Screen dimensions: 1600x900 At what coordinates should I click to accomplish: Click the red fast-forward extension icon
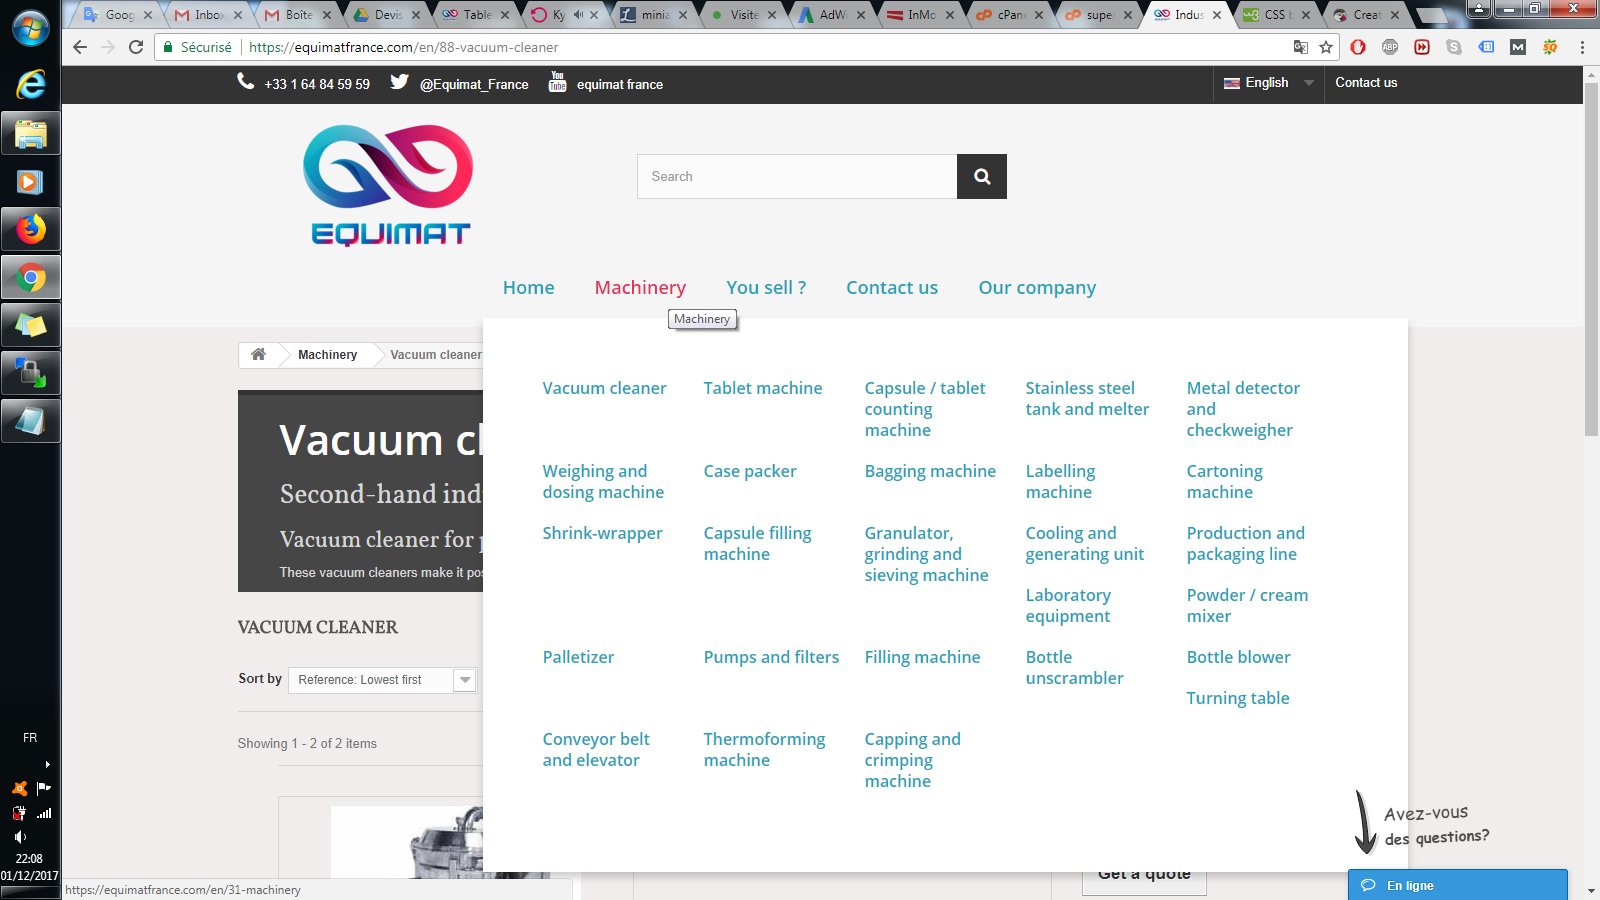pos(1422,47)
